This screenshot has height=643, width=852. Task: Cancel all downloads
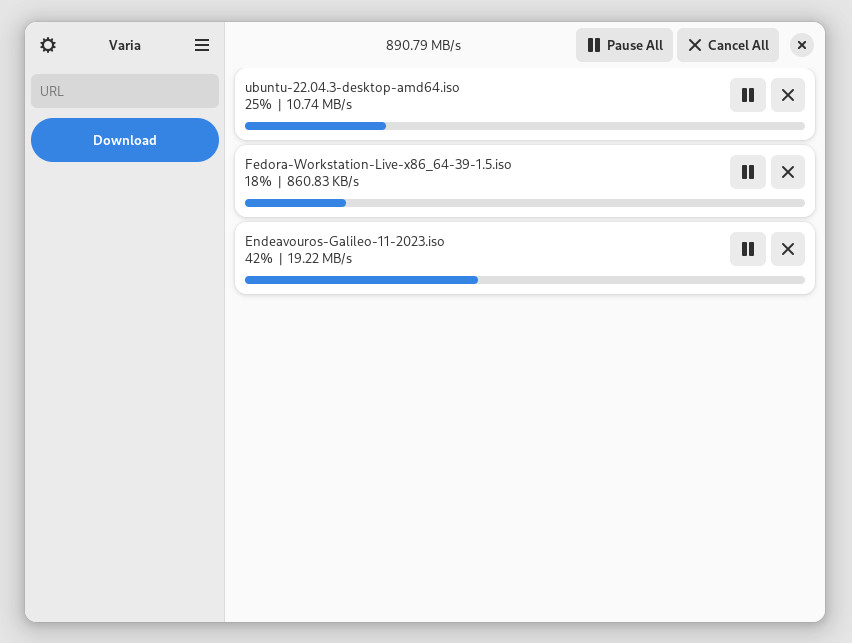728,45
